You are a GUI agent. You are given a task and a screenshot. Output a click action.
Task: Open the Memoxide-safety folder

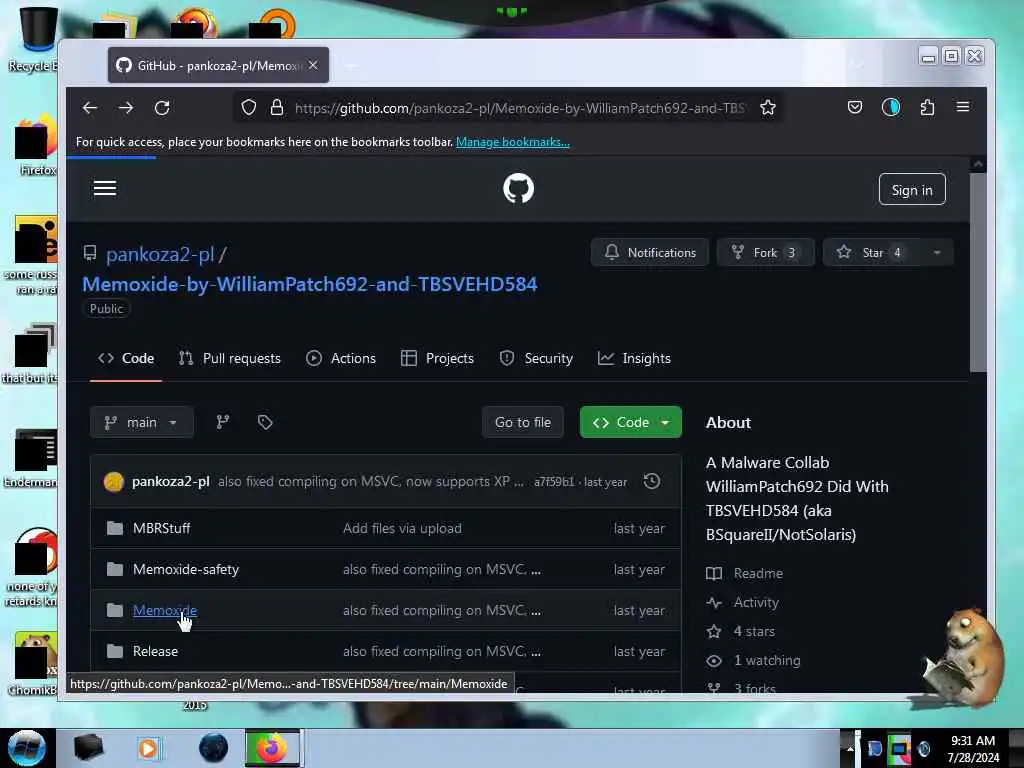point(185,569)
